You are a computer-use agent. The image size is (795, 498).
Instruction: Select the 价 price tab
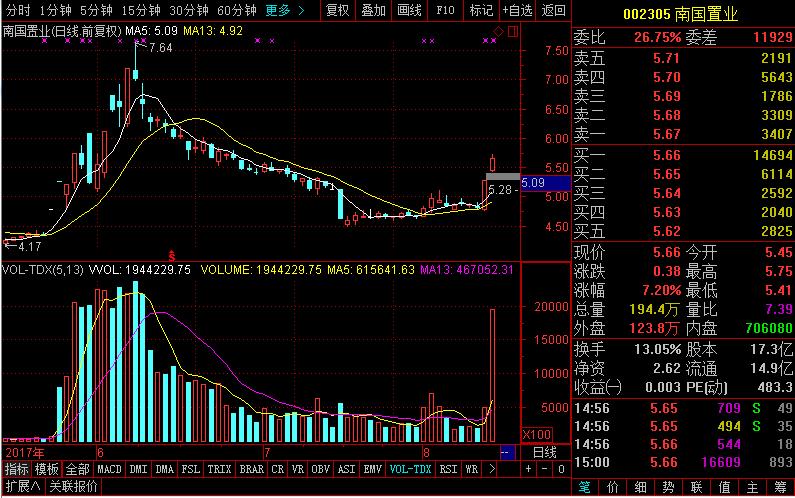(x=612, y=487)
